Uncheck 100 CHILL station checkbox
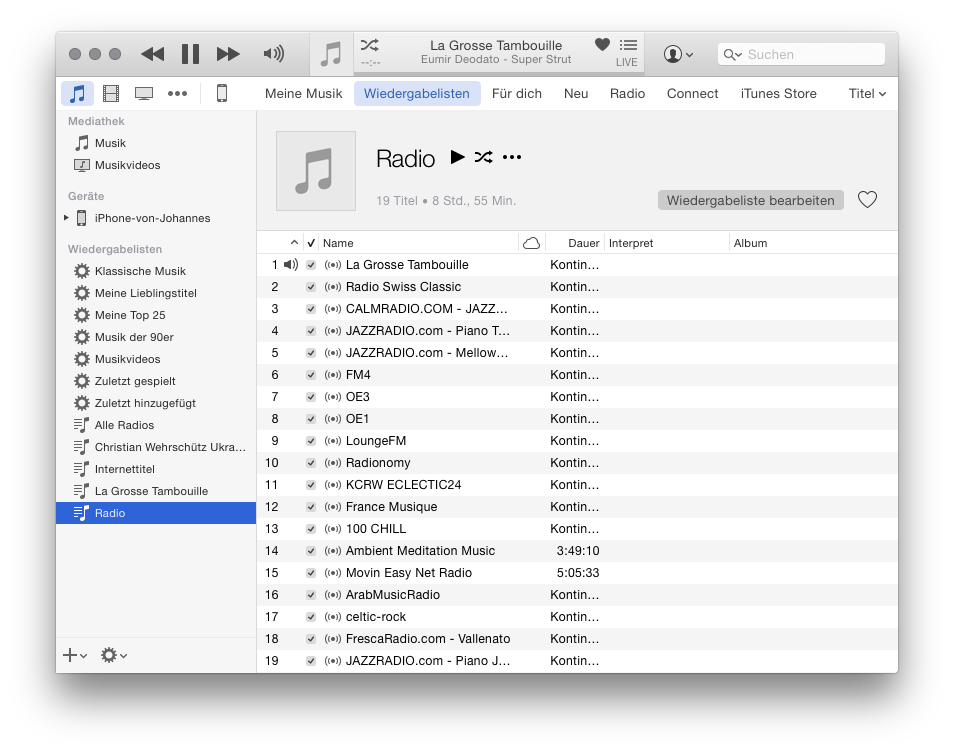The width and height of the screenshot is (954, 753). [x=311, y=529]
